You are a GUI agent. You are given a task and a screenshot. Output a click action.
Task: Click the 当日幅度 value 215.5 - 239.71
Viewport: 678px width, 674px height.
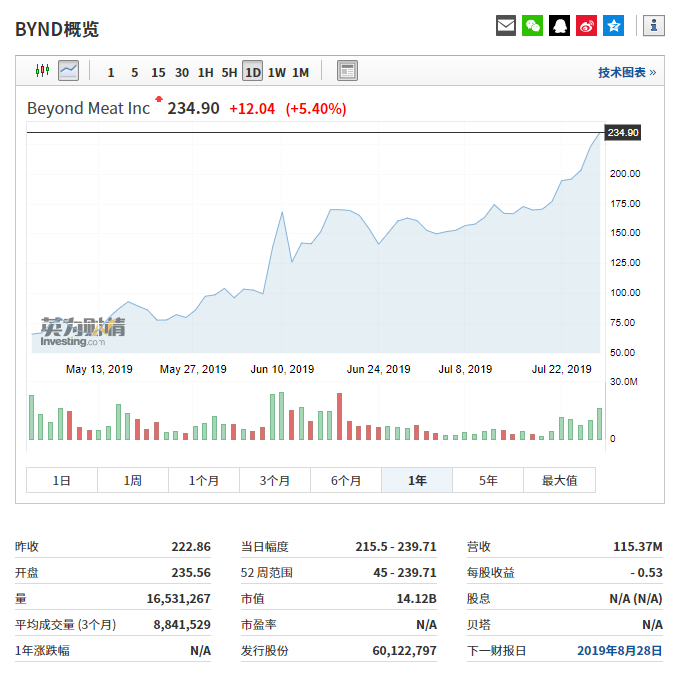pyautogui.click(x=396, y=546)
